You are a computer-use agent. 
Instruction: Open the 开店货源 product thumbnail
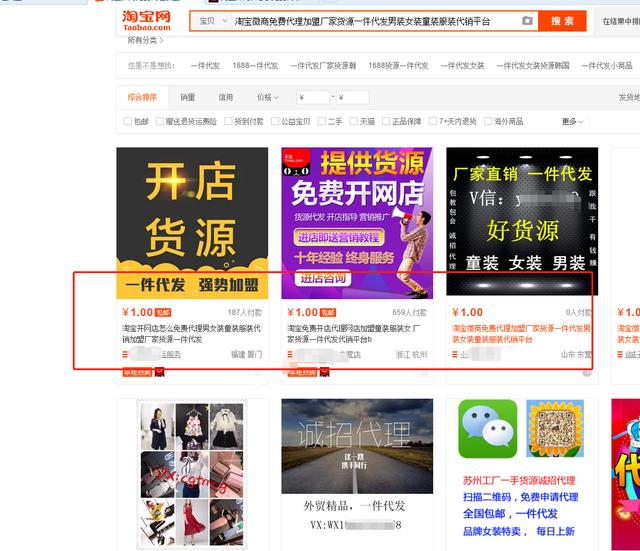pos(192,222)
